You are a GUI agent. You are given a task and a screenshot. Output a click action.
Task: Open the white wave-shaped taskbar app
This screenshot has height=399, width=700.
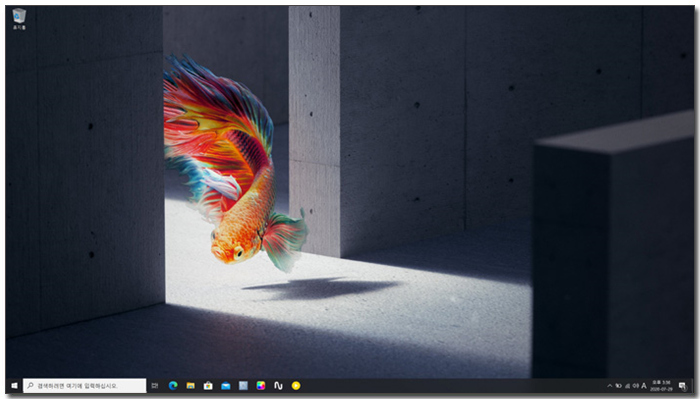pyautogui.click(x=278, y=386)
